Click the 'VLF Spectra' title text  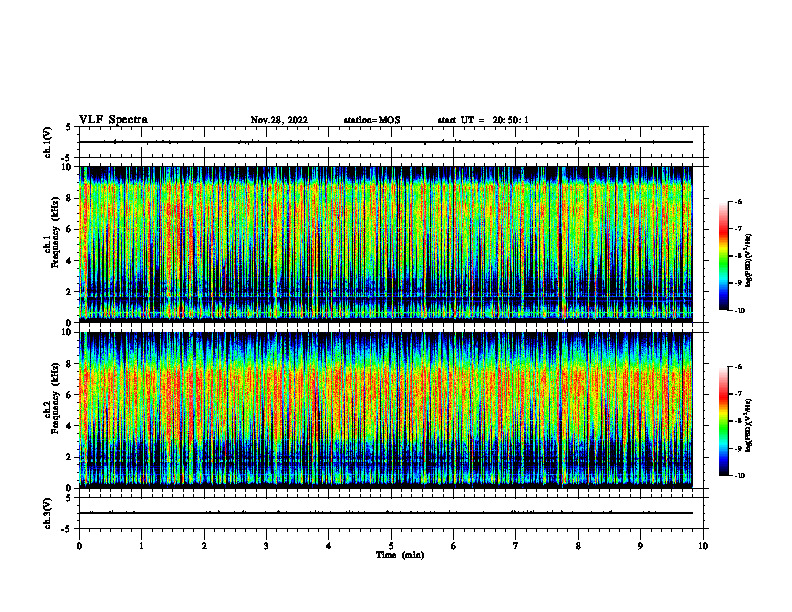click(113, 120)
